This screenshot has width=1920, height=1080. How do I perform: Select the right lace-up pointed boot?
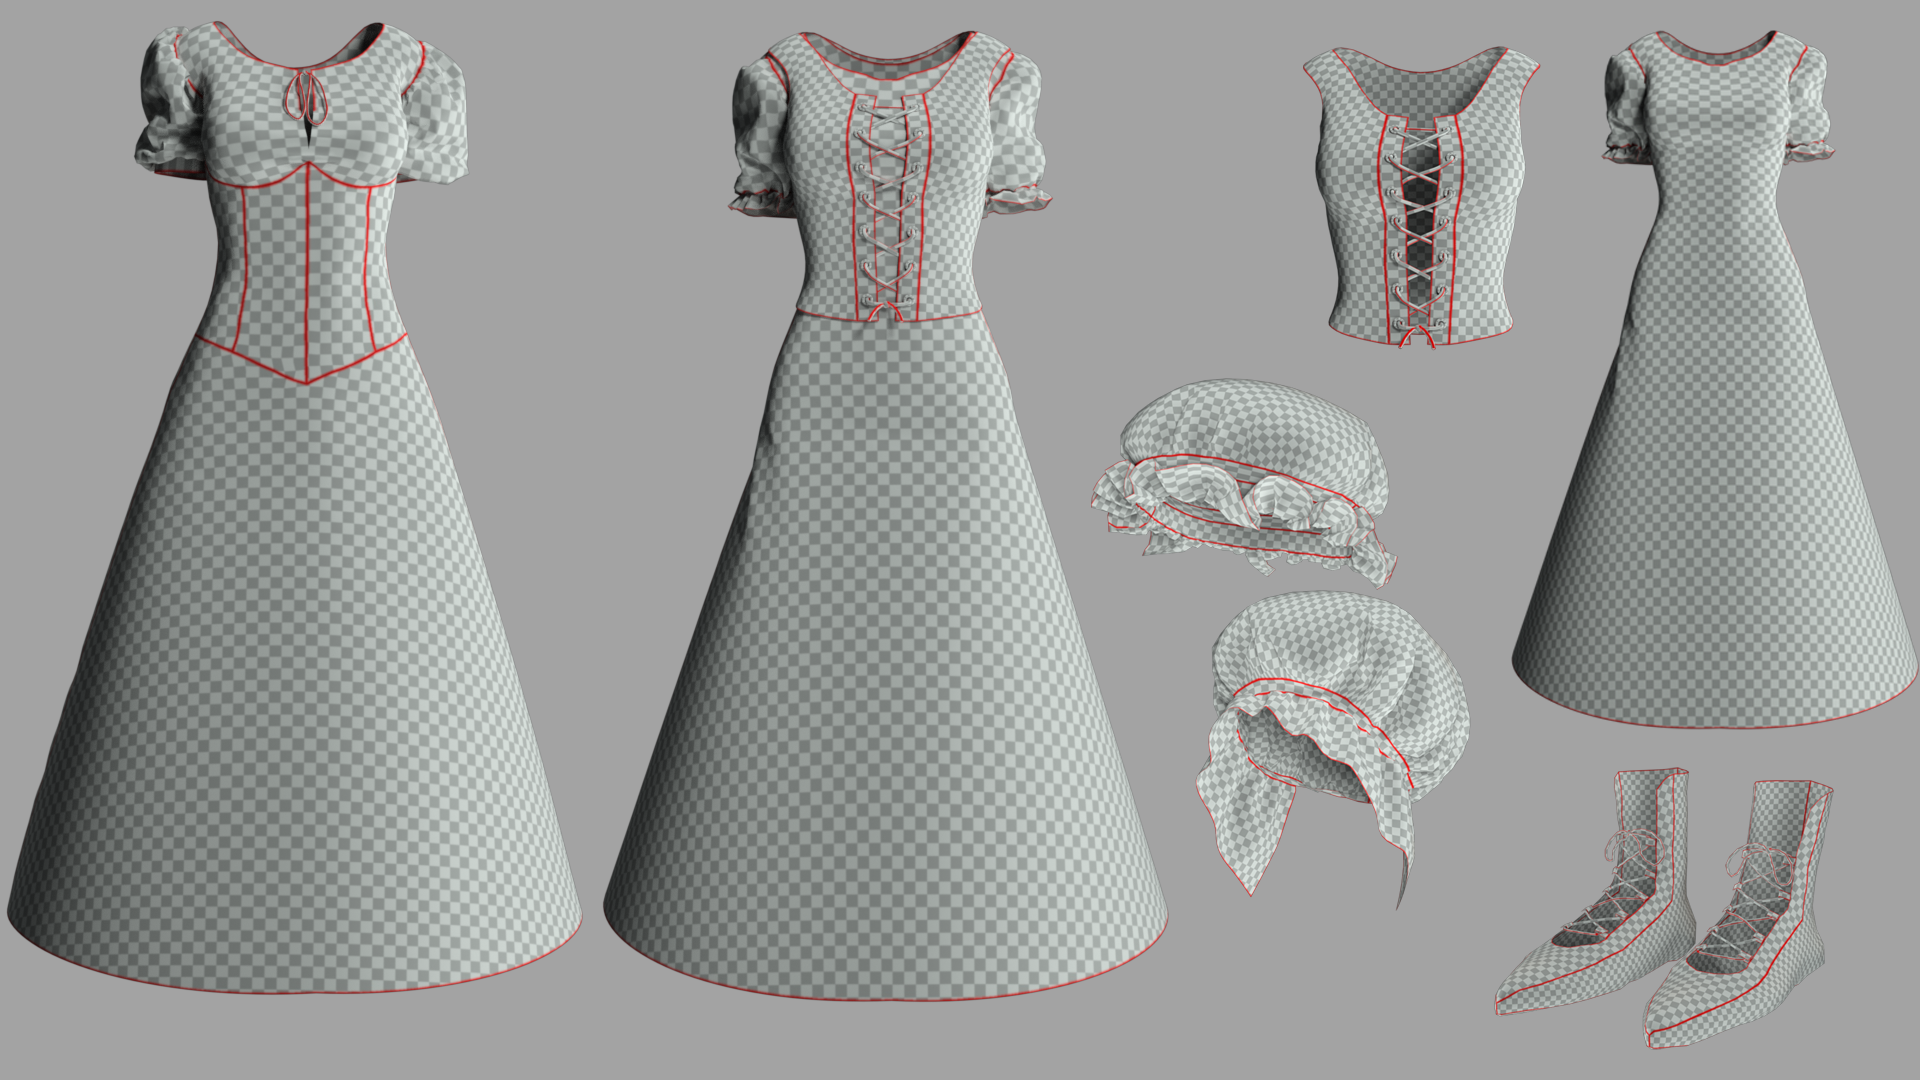1738,913
